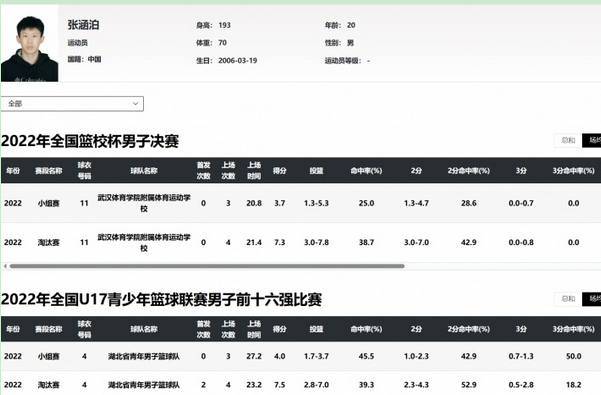
Task: Open the 全部 competition filter dropdown
Action: 72,104
